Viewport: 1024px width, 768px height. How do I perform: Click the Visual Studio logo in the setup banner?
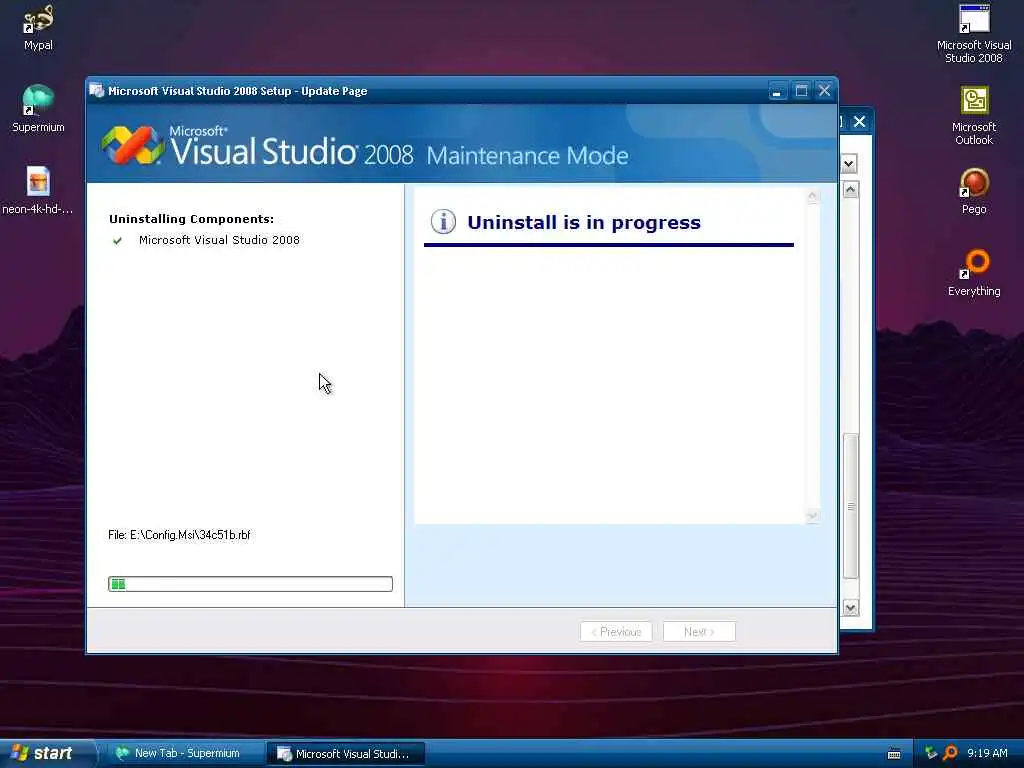132,145
